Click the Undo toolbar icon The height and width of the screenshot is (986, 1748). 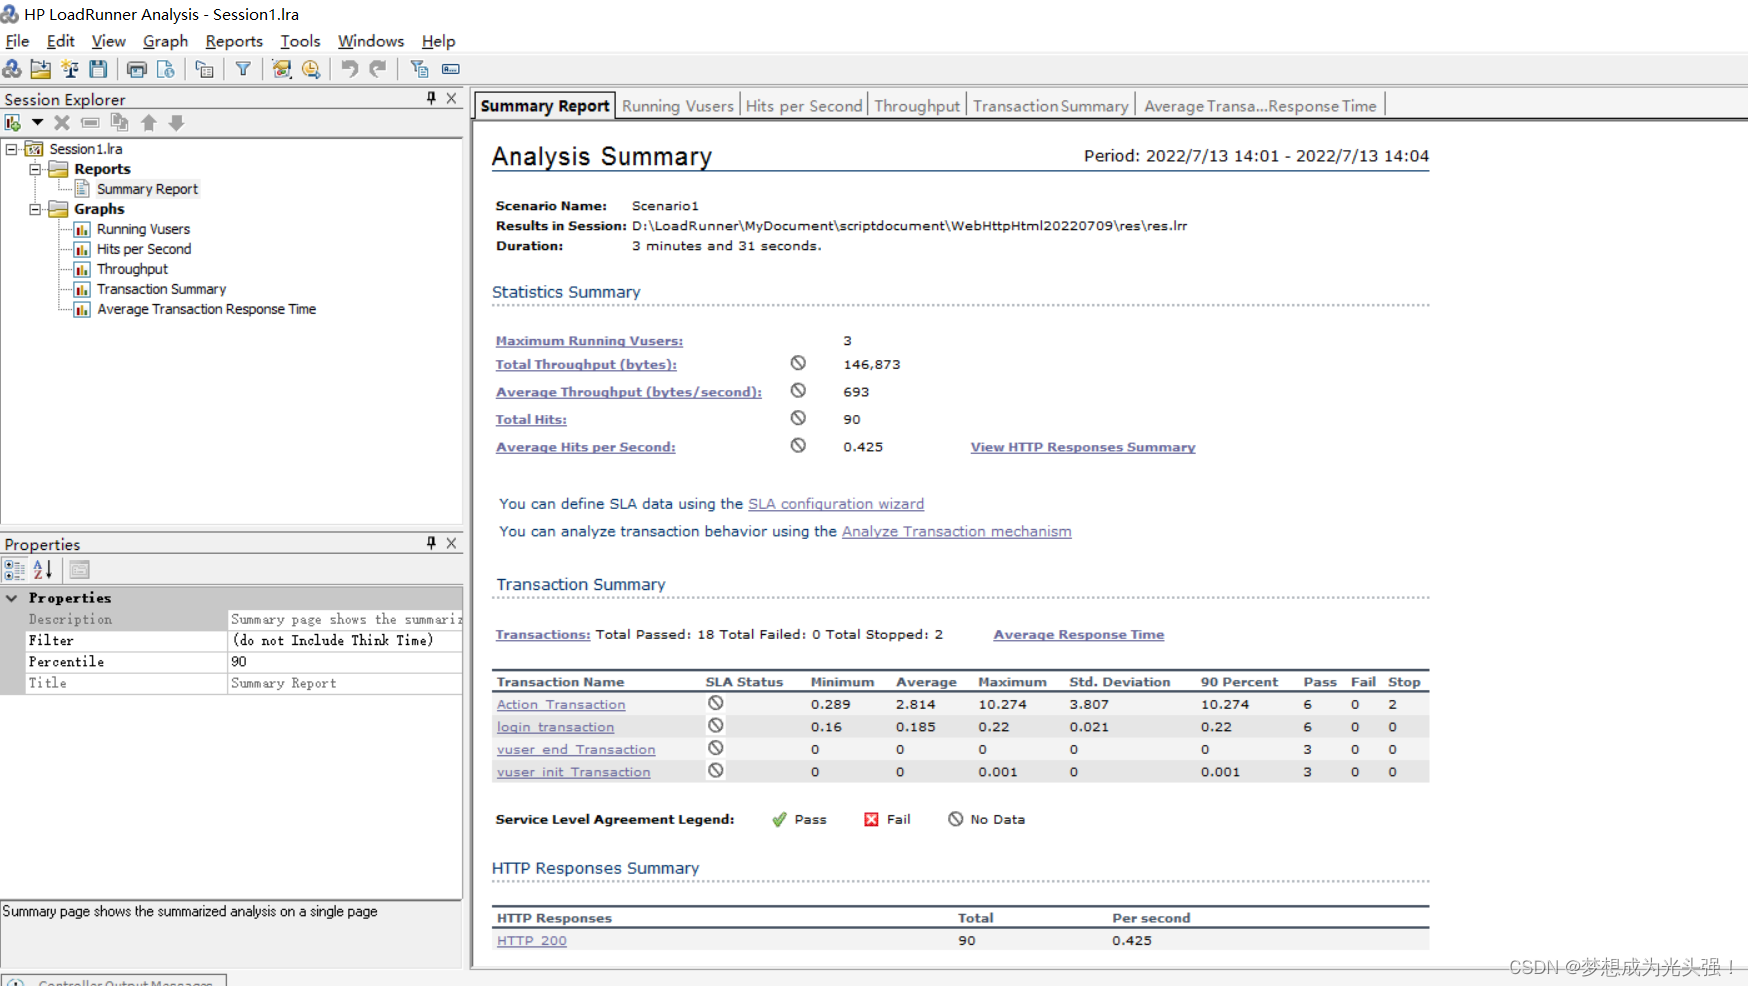[x=349, y=69]
